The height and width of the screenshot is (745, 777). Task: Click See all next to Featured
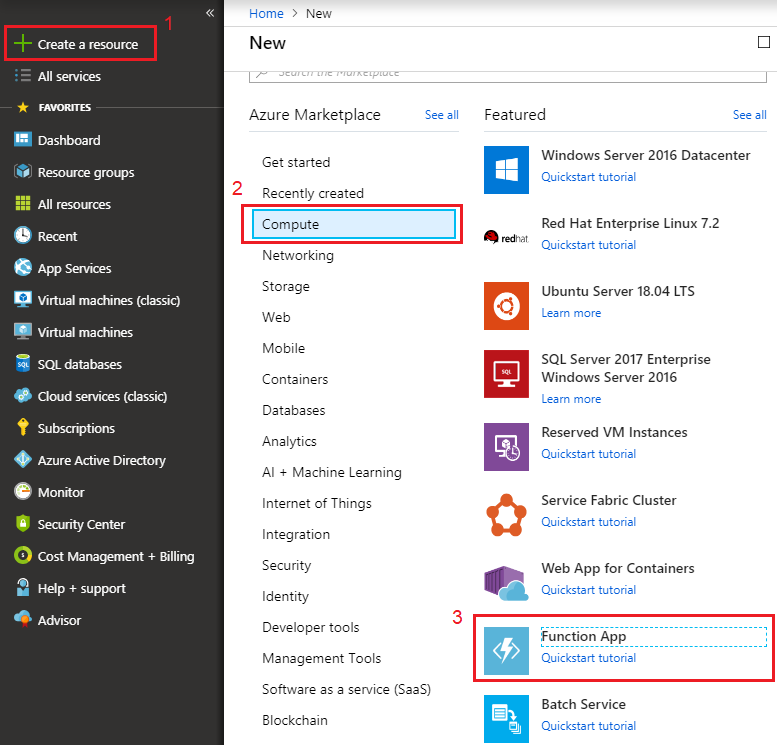tap(749, 115)
